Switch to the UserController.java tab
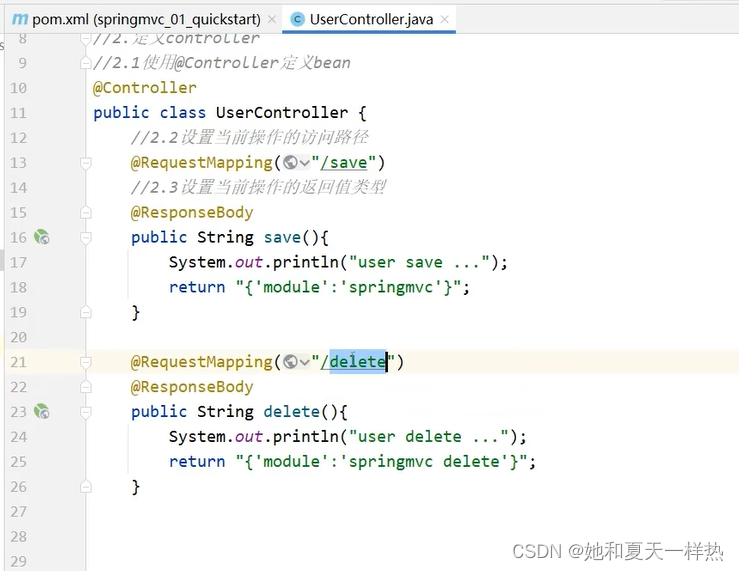The height and width of the screenshot is (571, 739). pyautogui.click(x=371, y=19)
